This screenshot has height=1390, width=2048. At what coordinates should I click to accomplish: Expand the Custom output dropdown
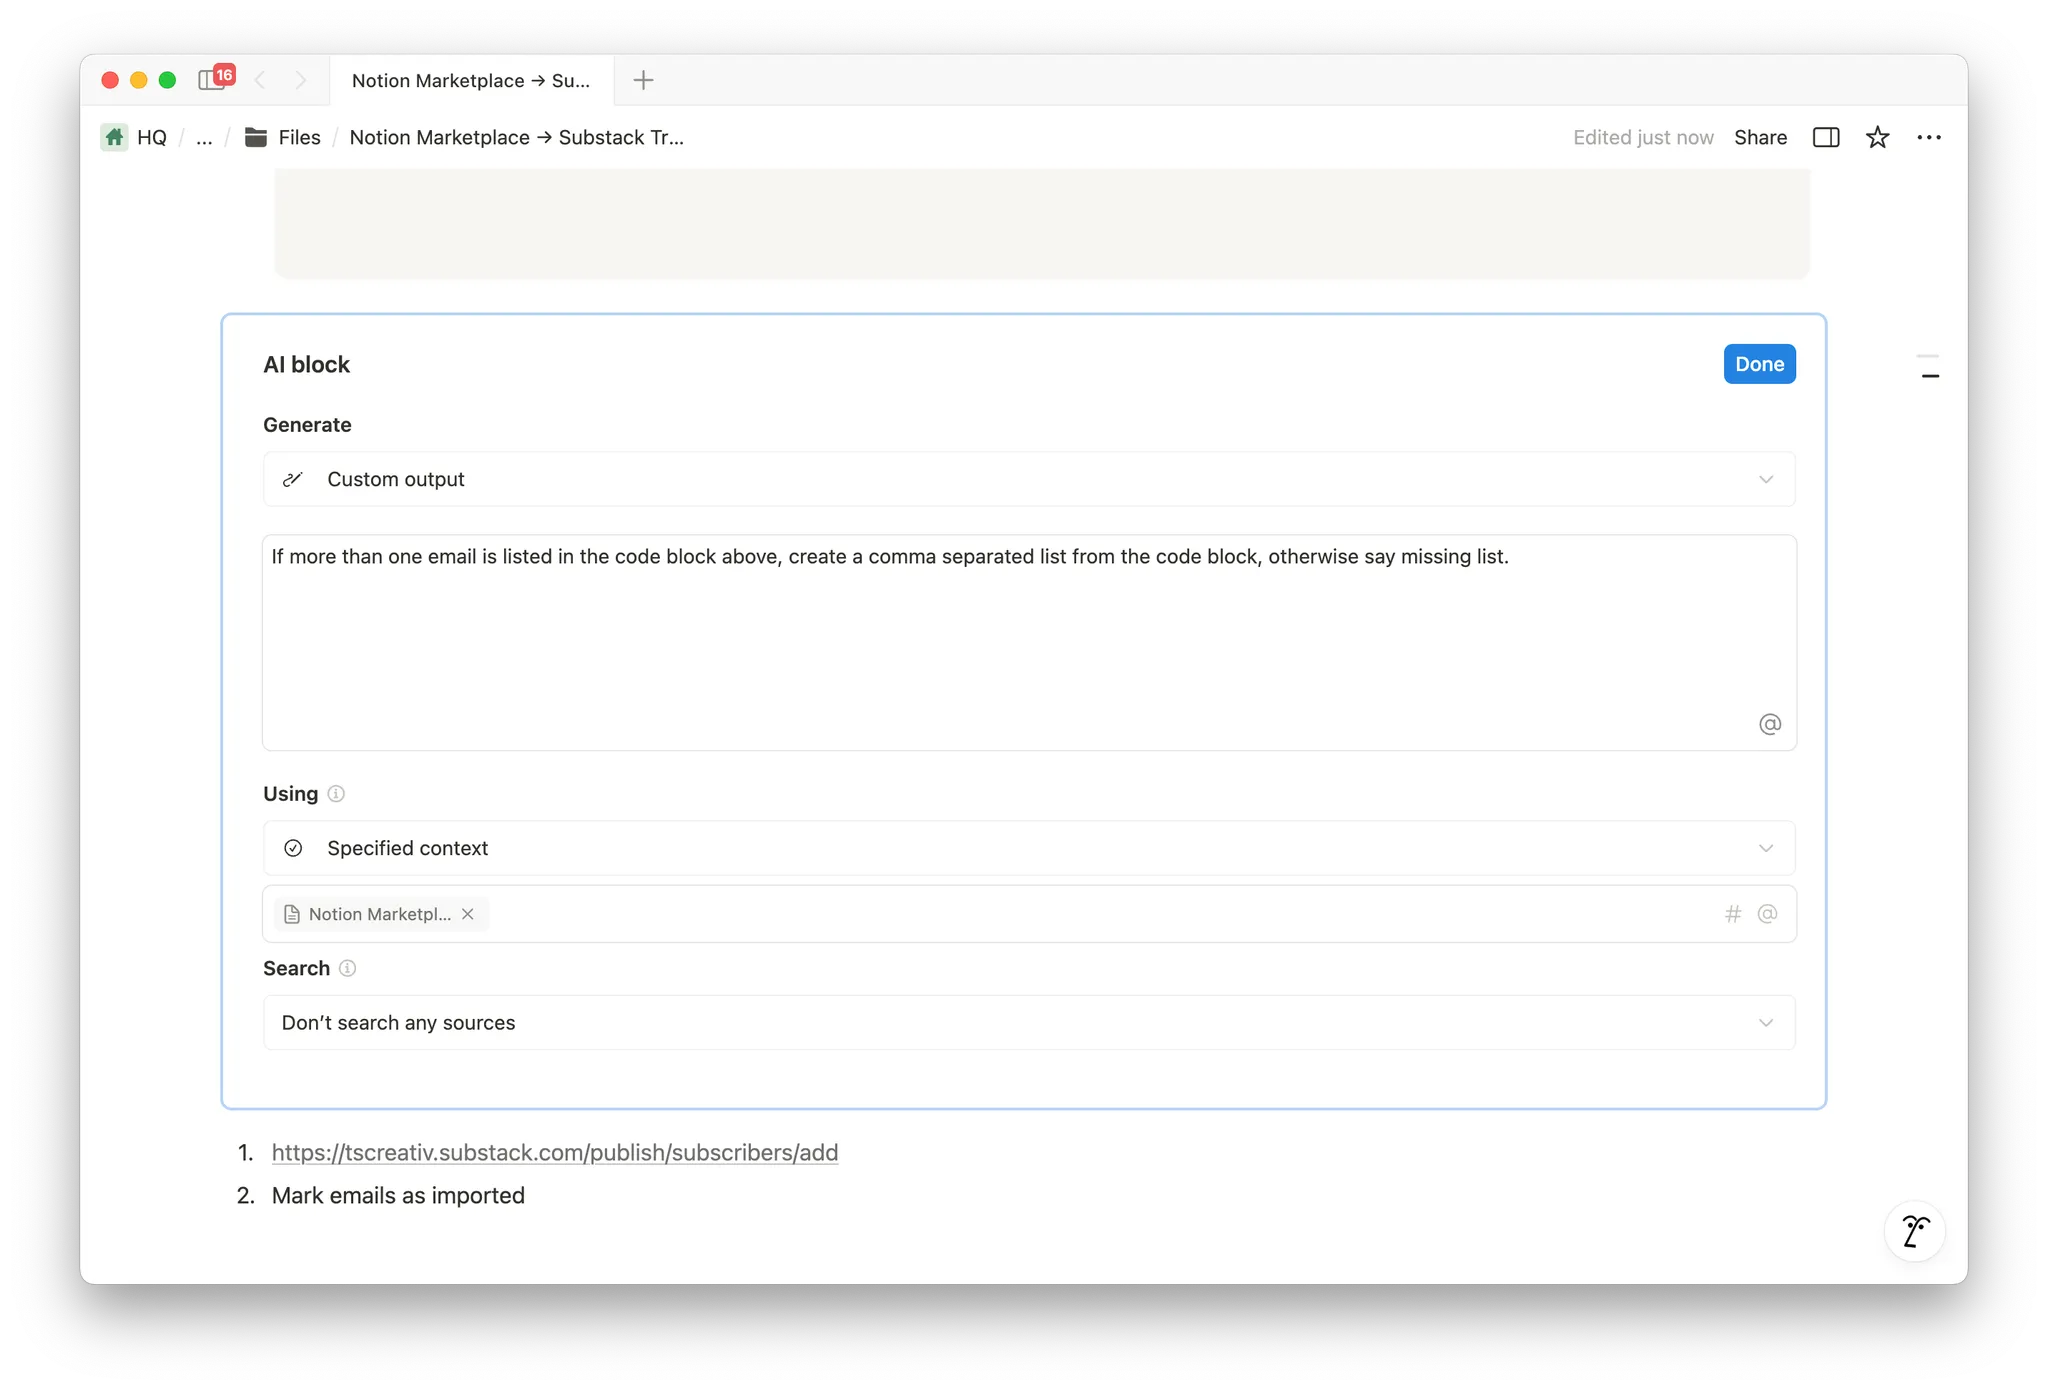[x=1028, y=479]
